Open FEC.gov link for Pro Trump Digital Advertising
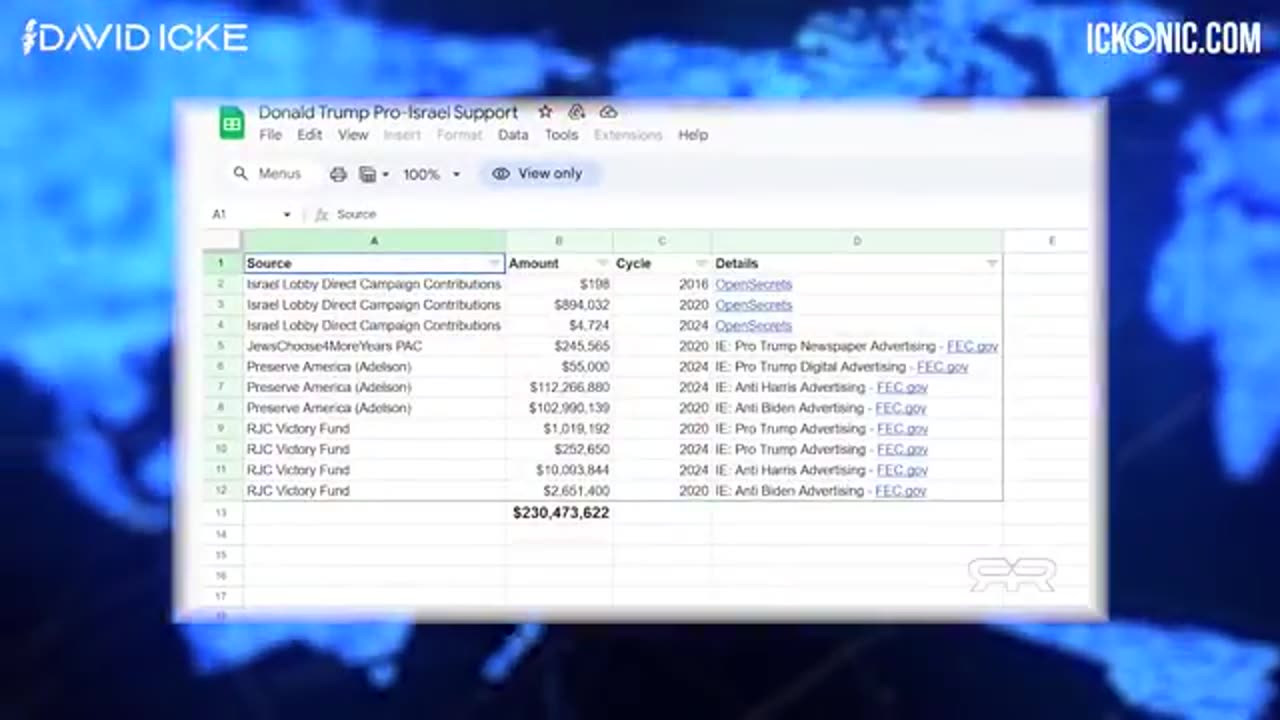This screenshot has width=1280, height=720. pos(943,367)
